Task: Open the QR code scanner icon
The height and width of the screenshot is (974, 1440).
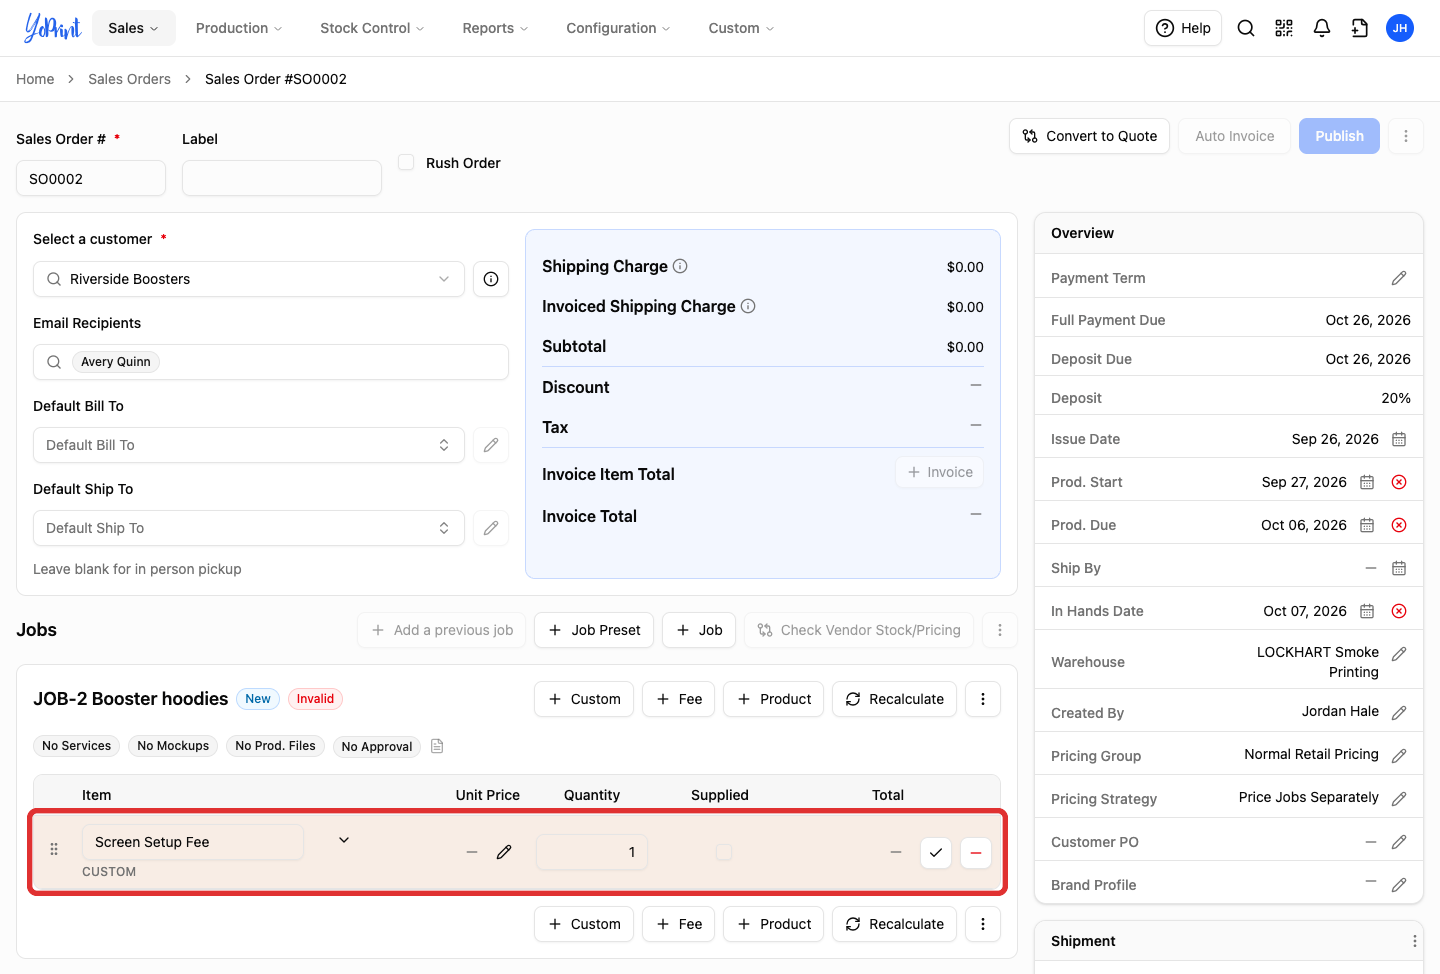Action: (x=1284, y=28)
